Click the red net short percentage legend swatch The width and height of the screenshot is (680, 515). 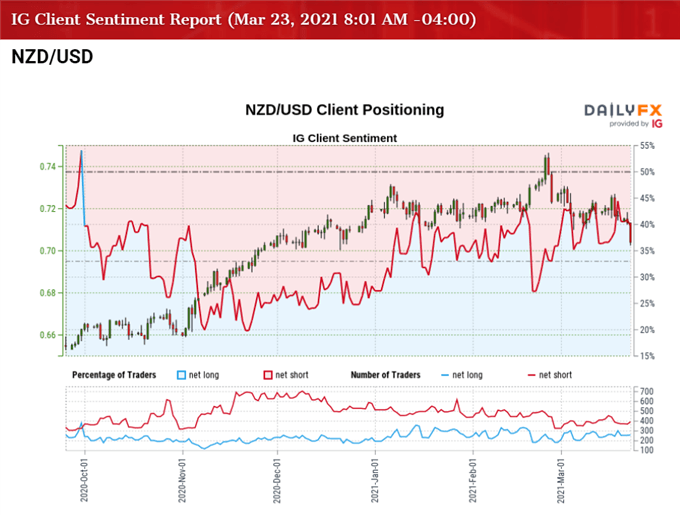tap(268, 375)
